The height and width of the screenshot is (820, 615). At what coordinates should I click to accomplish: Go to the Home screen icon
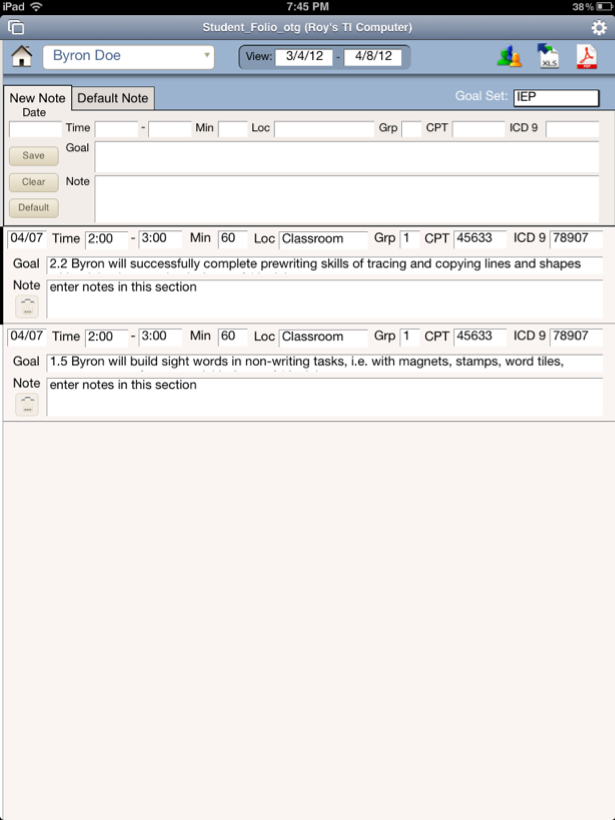tap(20, 57)
